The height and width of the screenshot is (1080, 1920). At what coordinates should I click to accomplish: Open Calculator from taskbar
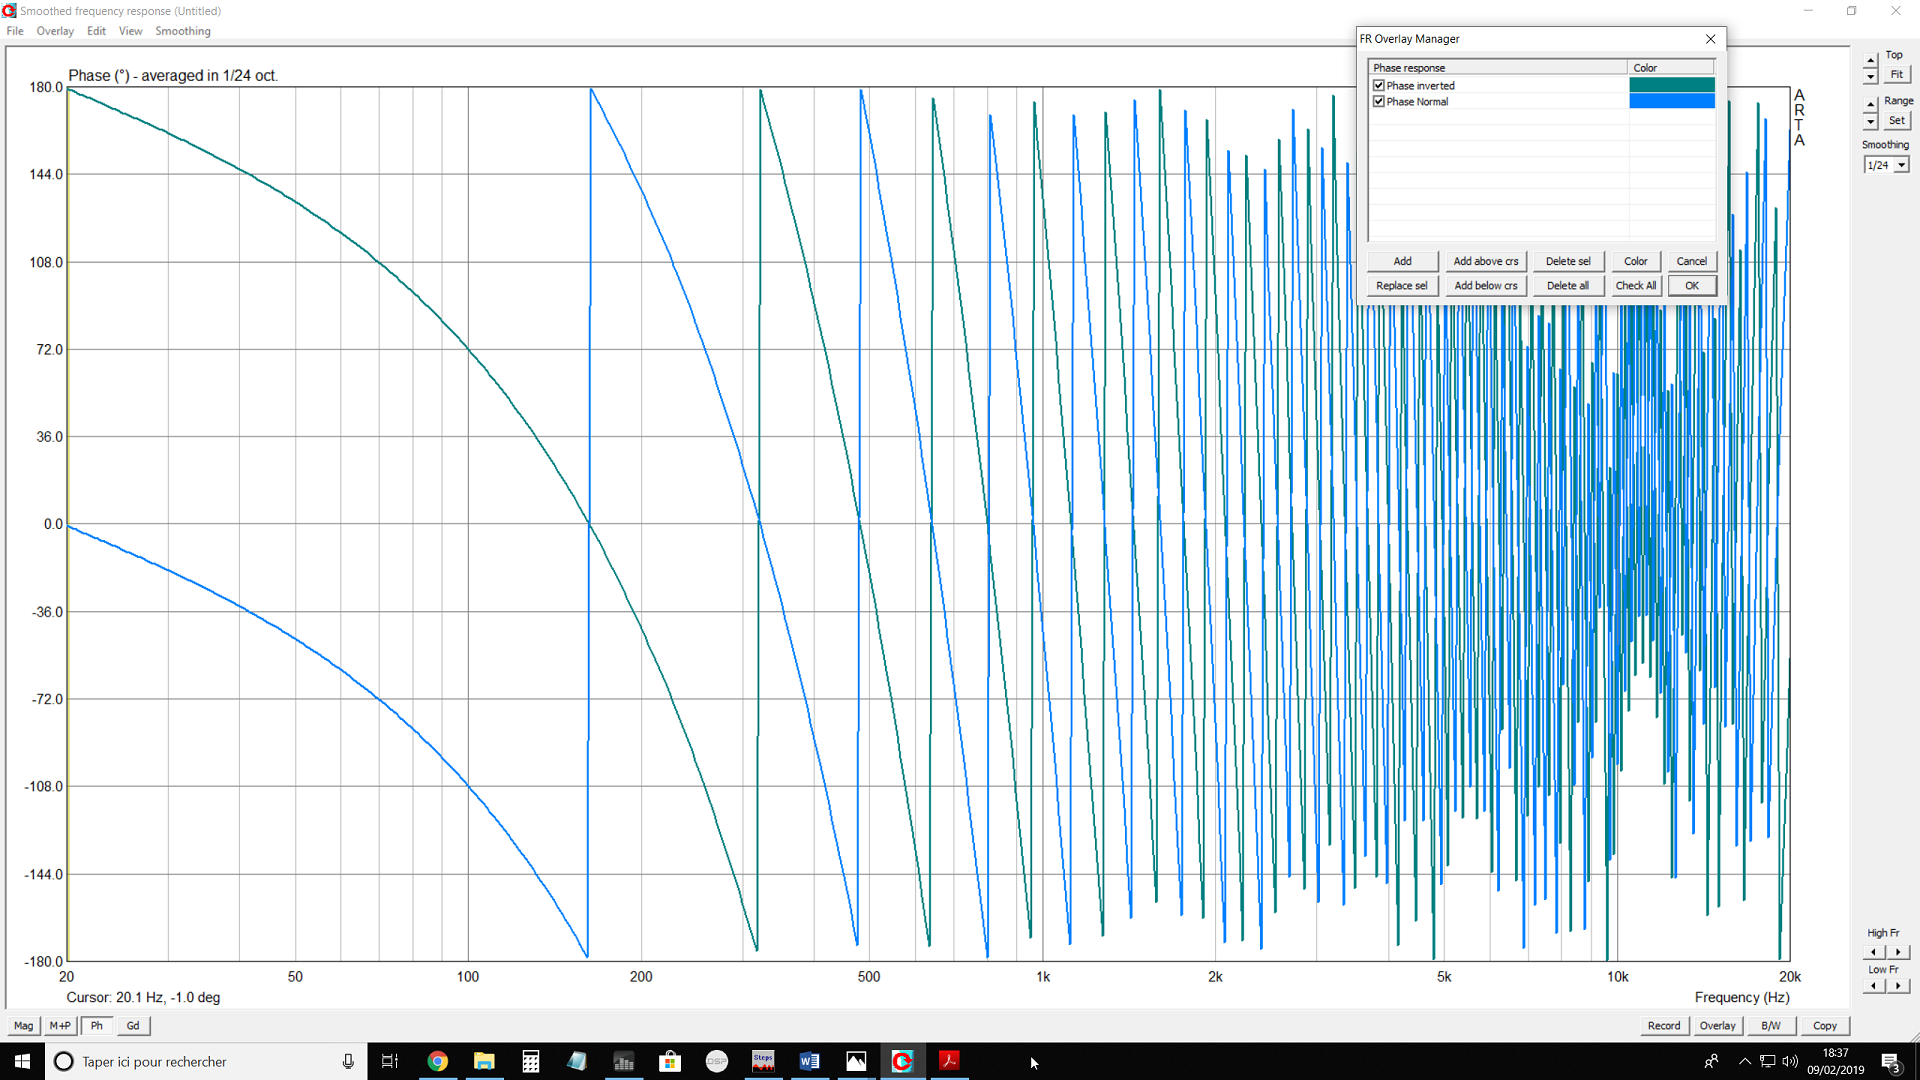531,1061
